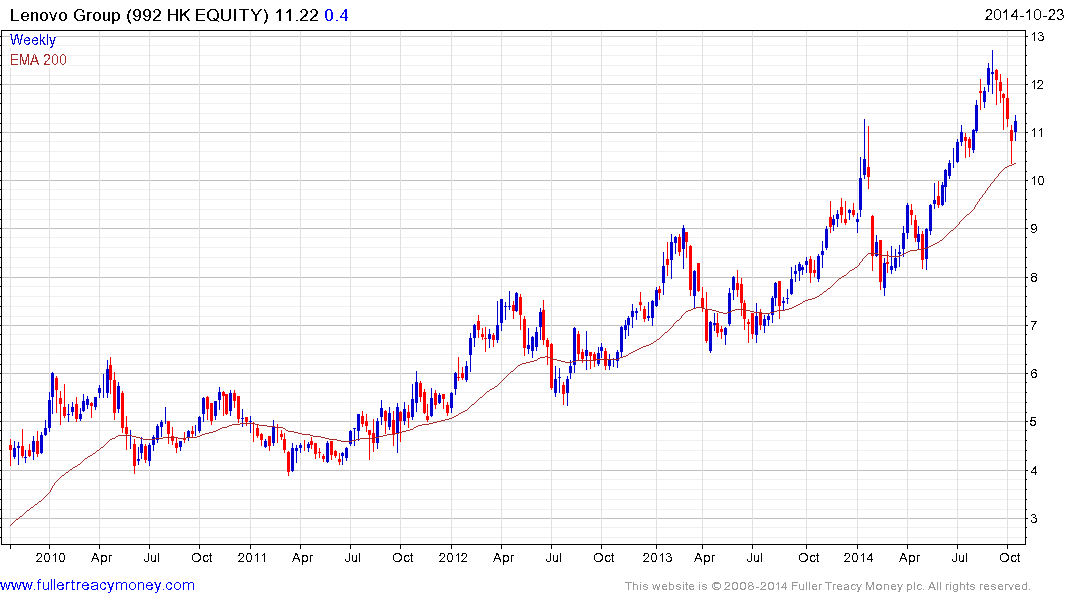Click the copyright notice text at bottom
Screen dimensions: 1075x600
tap(827, 586)
